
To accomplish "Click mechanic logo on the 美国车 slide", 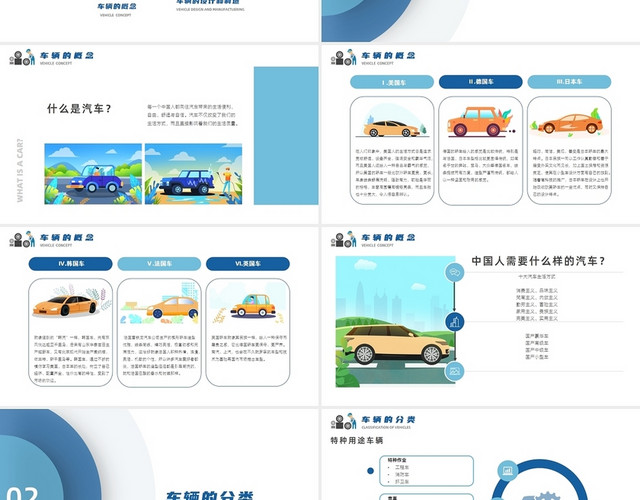I will pos(344,57).
